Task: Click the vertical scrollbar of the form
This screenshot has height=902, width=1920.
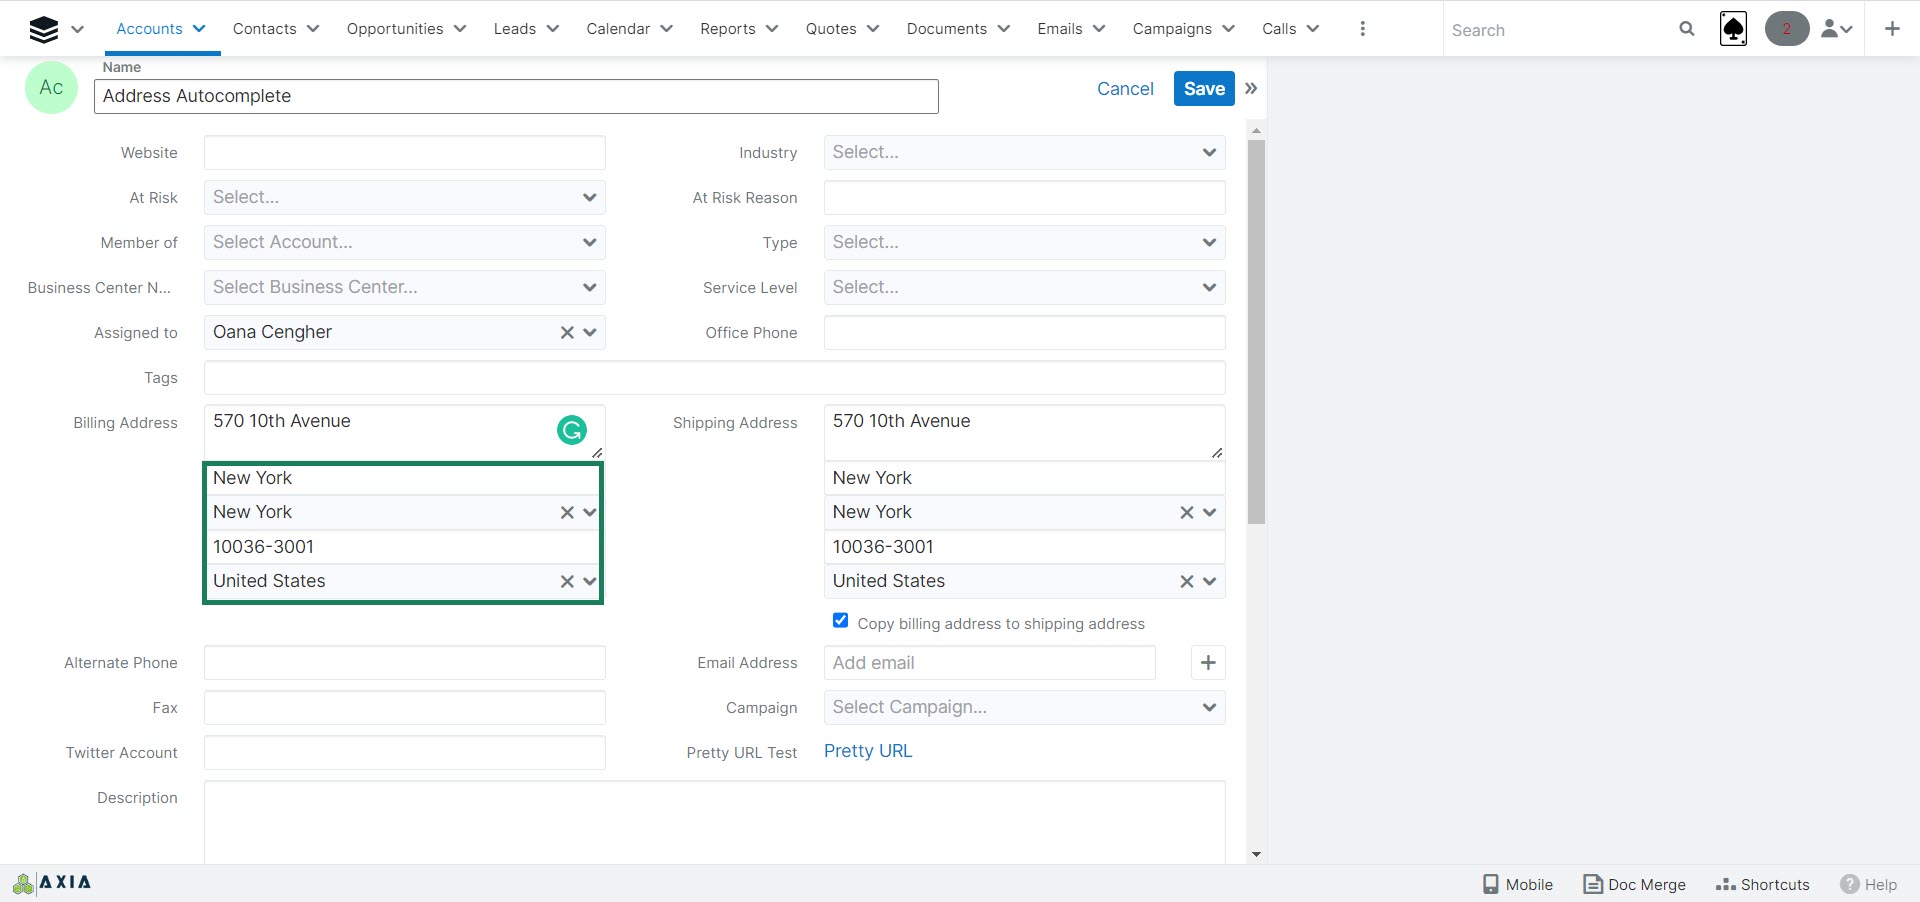Action: pos(1256,330)
